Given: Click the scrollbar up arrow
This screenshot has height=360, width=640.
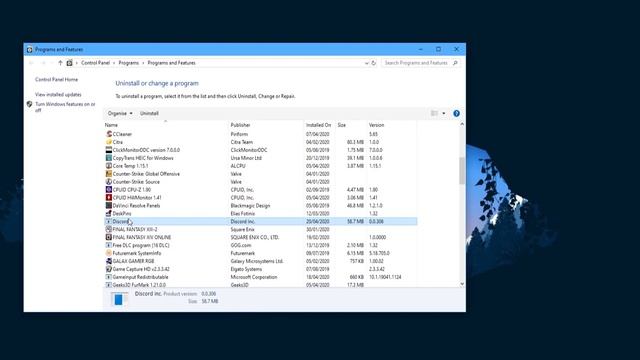Looking at the screenshot, I should [462, 124].
